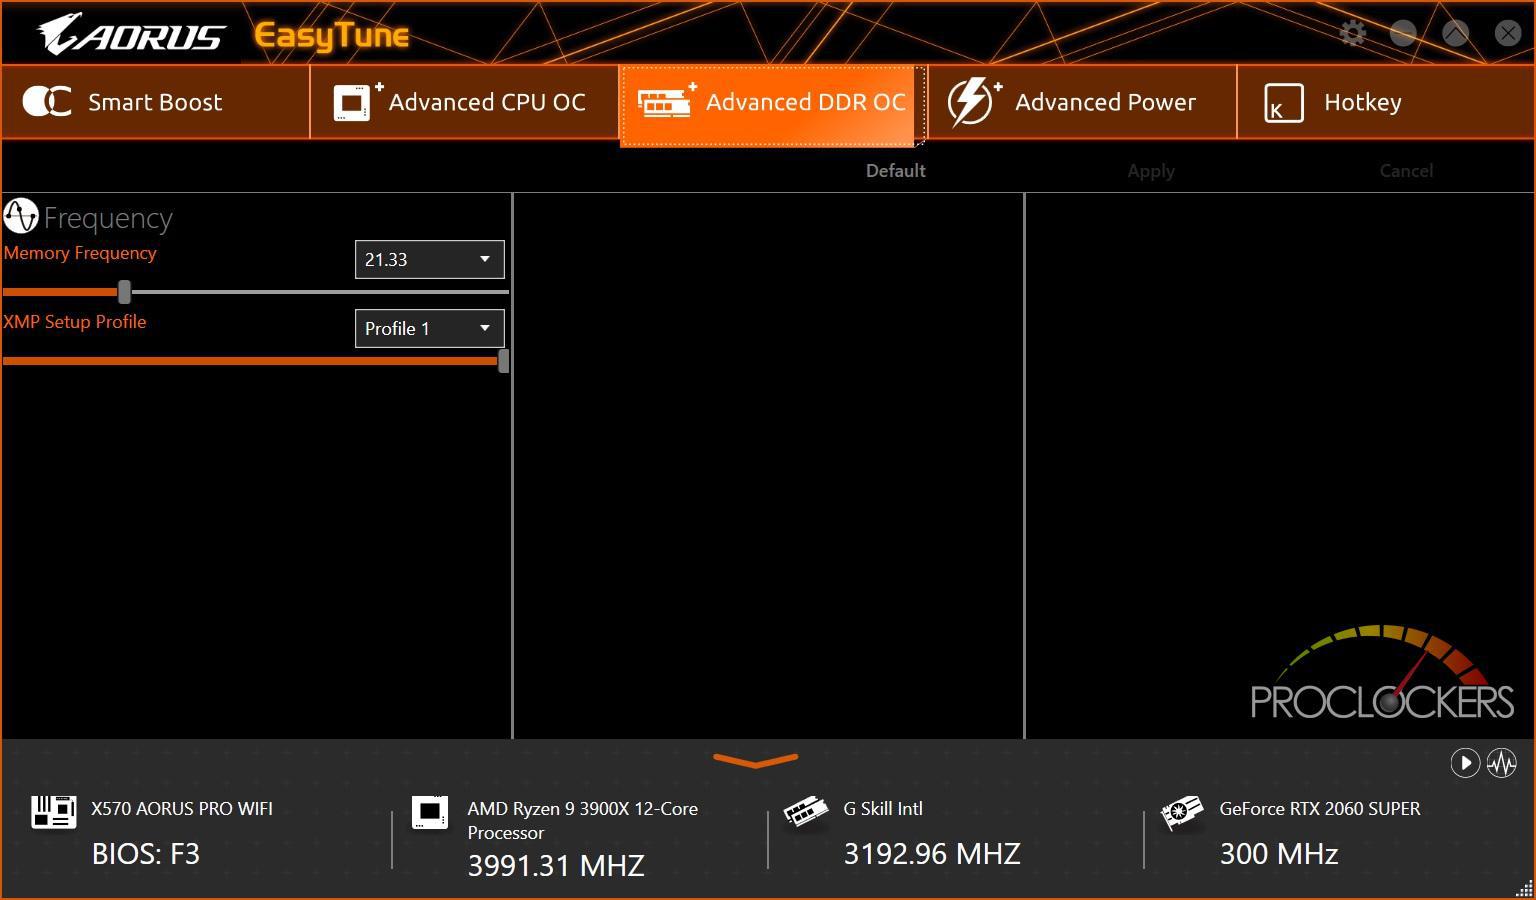Click the CPU chip icon on Advanced CPU OC
The image size is (1536, 900).
coord(357,101)
